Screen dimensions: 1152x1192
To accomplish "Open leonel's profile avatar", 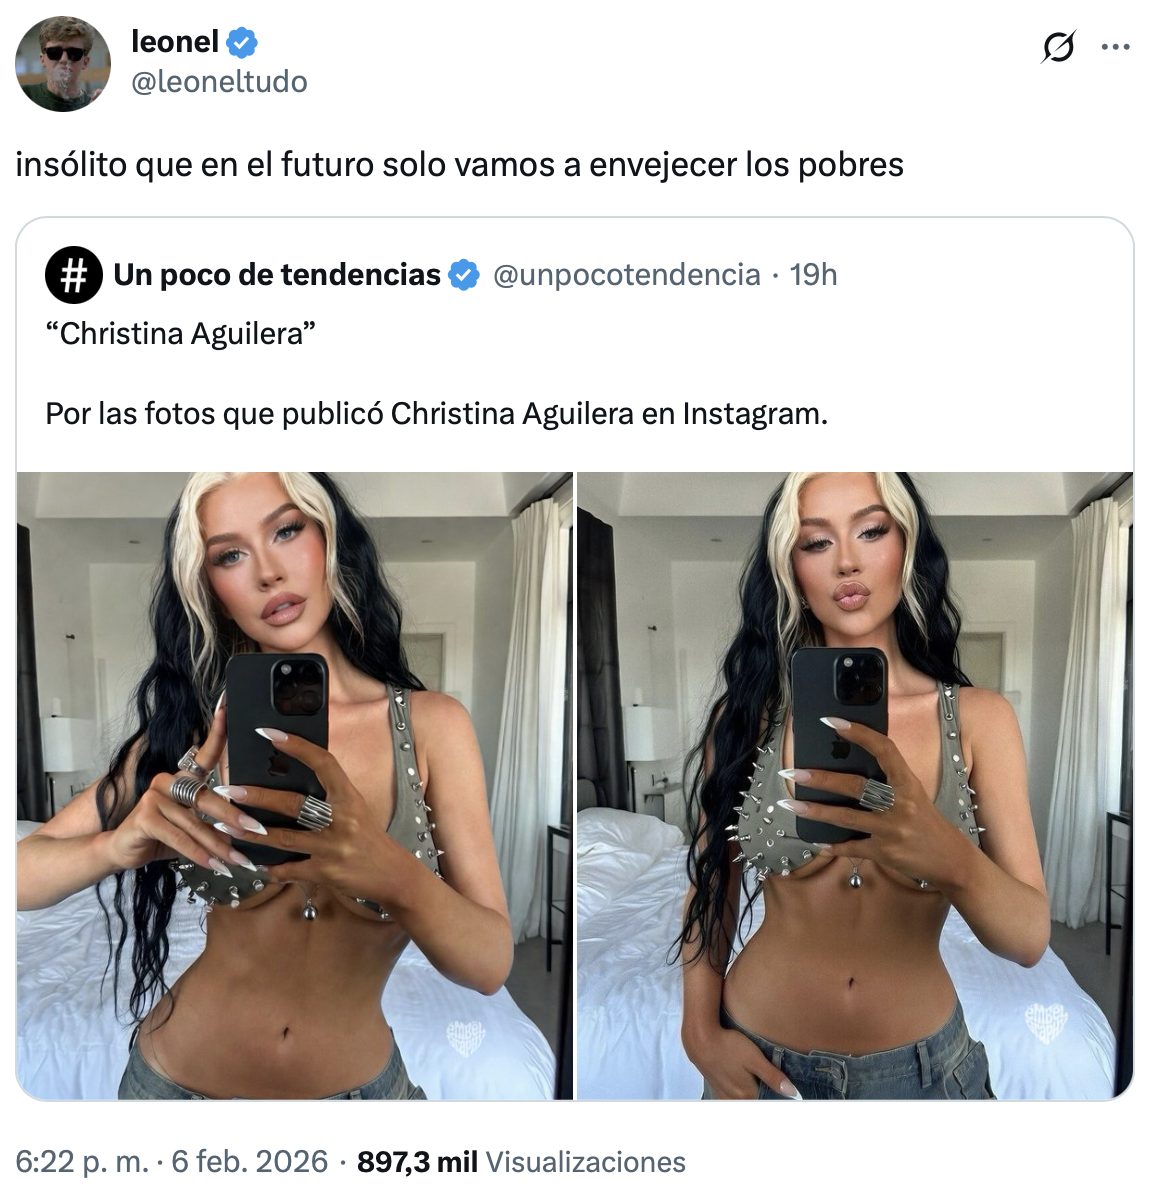I will coord(63,64).
